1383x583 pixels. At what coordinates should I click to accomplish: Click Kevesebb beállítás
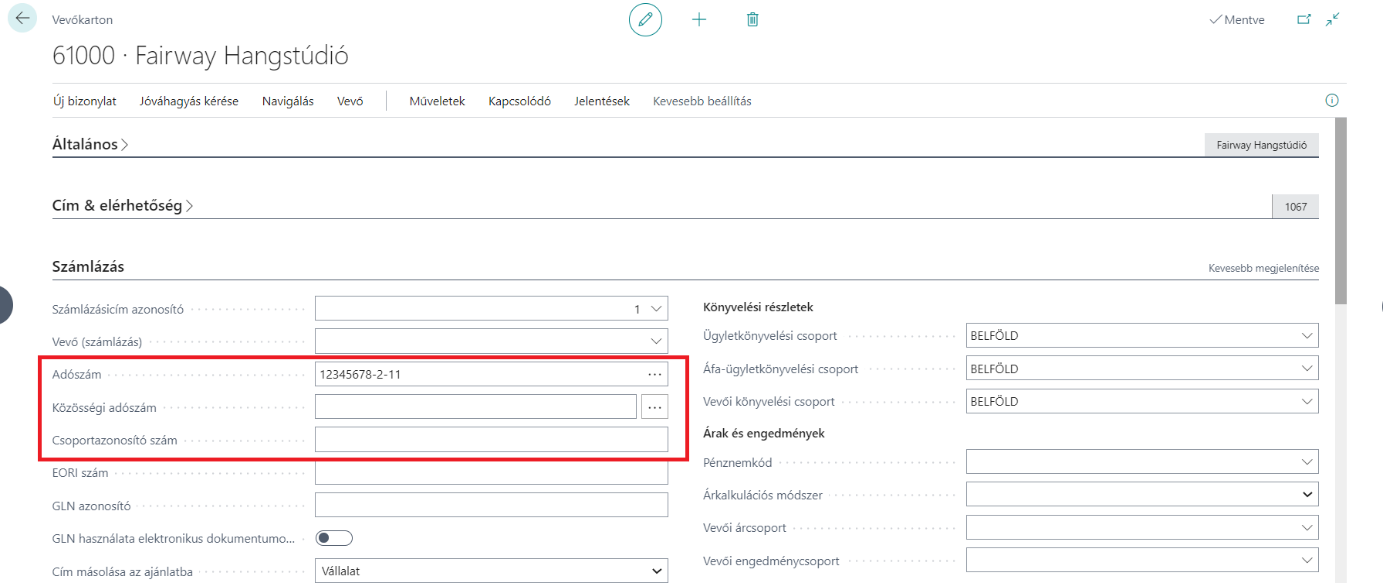(x=702, y=101)
